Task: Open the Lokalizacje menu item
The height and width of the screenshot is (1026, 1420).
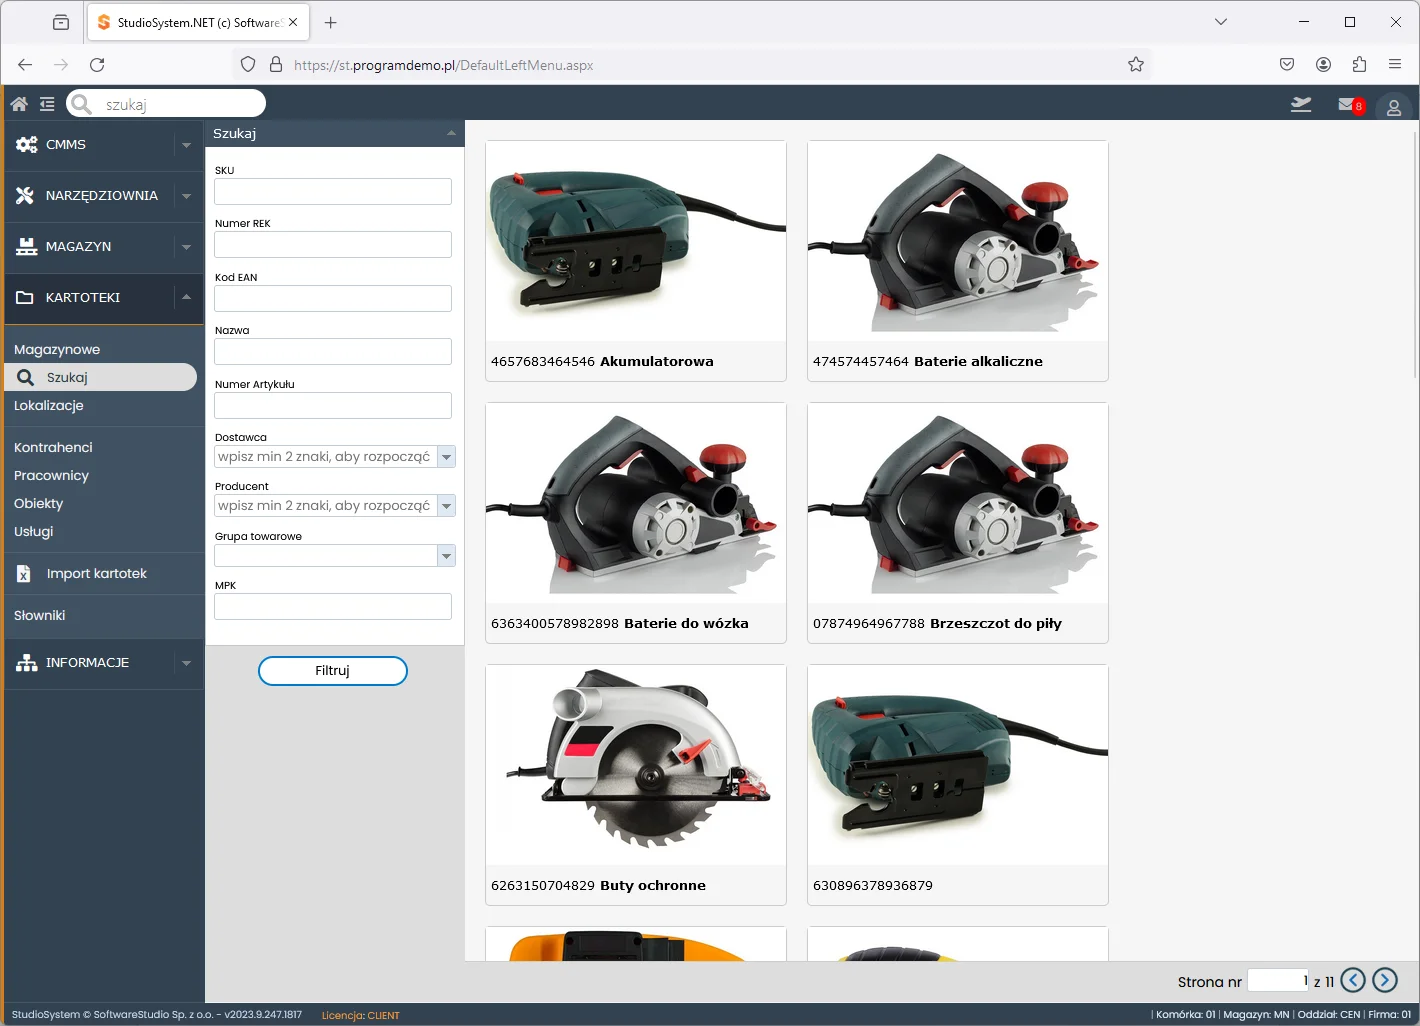Action: 49,406
